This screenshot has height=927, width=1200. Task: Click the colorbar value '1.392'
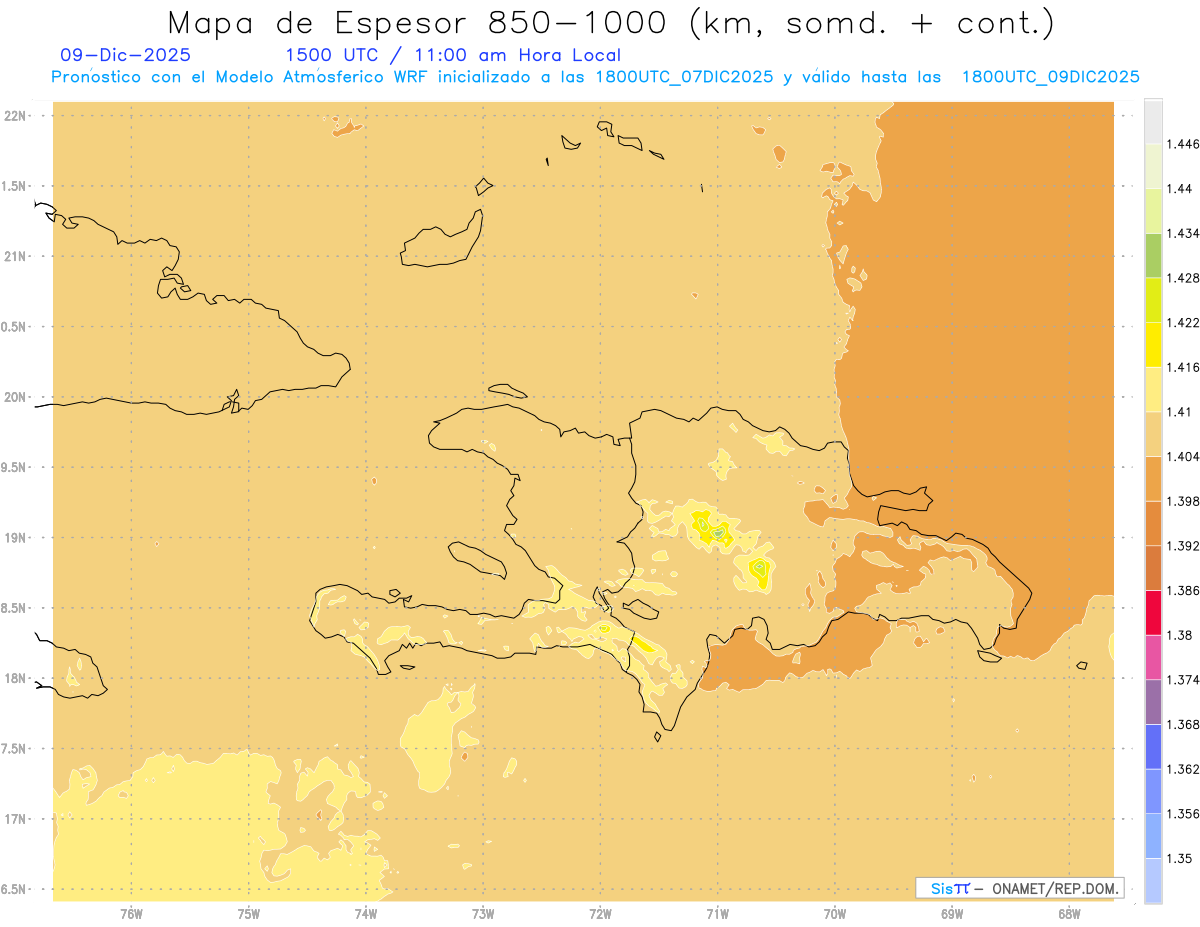tap(1182, 546)
